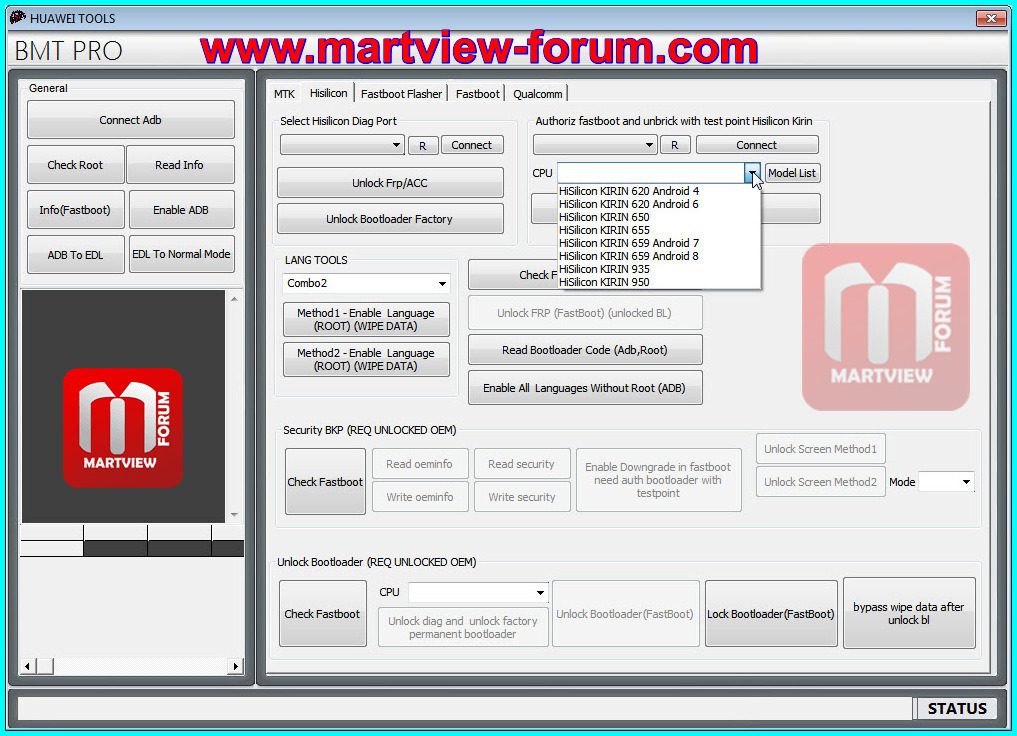This screenshot has width=1017, height=736.
Task: Click the log panel scroll up arrow
Action: [234, 298]
